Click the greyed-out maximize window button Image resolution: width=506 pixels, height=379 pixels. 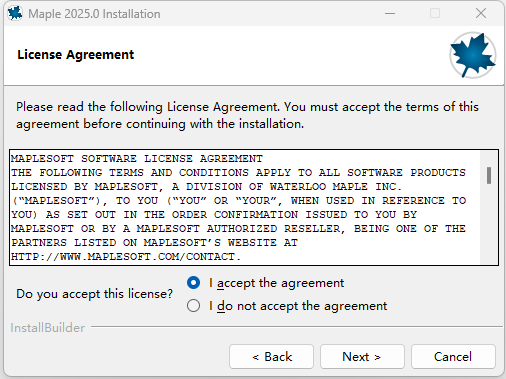tap(435, 14)
